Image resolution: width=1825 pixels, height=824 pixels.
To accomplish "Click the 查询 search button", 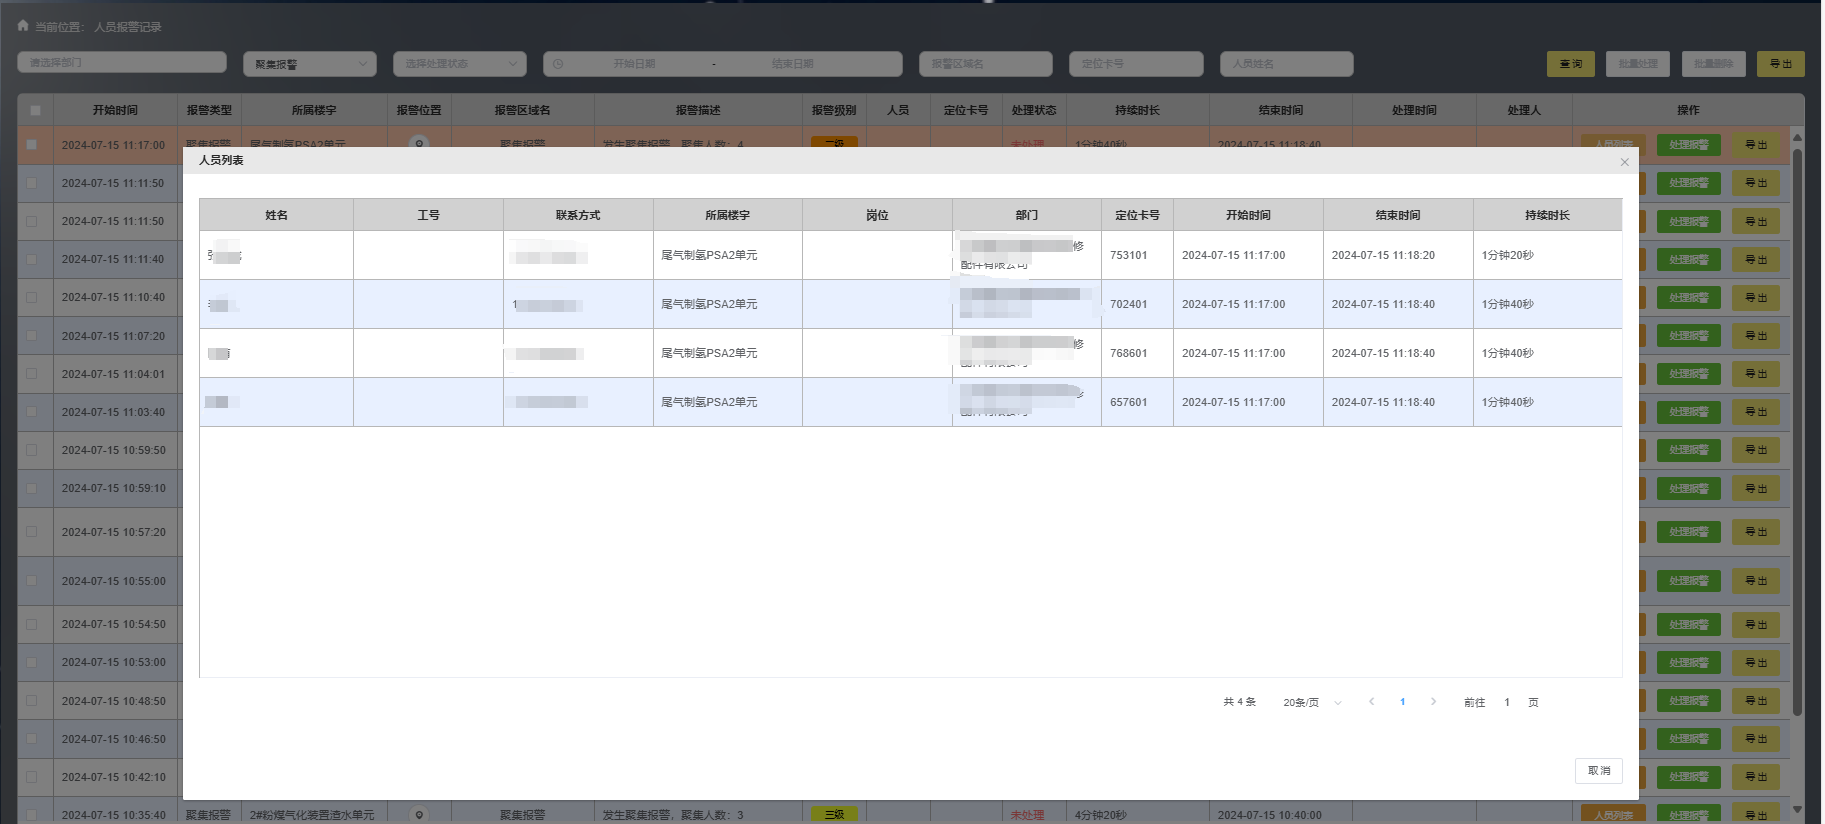I will 1570,64.
